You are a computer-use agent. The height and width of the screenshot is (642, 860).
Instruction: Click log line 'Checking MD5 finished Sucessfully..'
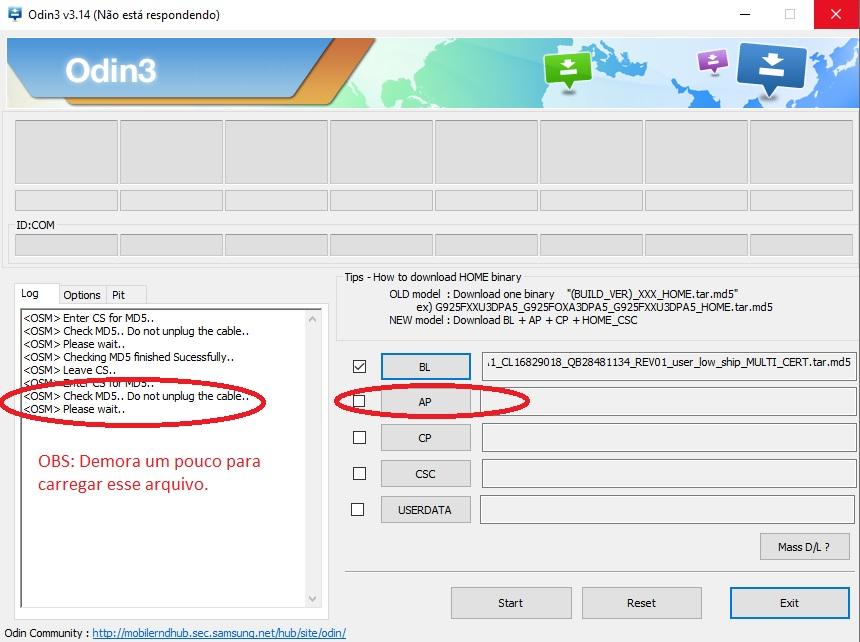pyautogui.click(x=129, y=357)
